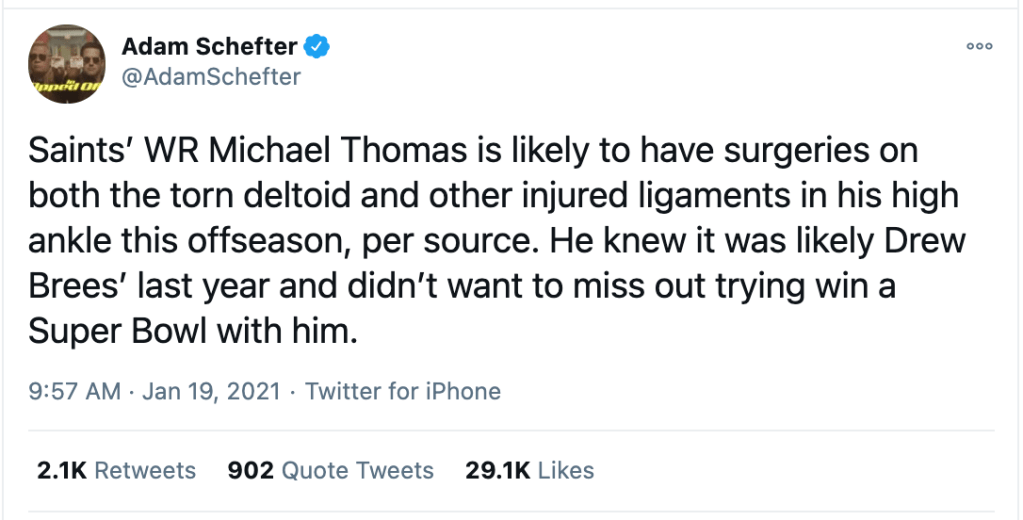Show the 29.1K Likes list
The height and width of the screenshot is (520, 1023).
click(x=530, y=470)
